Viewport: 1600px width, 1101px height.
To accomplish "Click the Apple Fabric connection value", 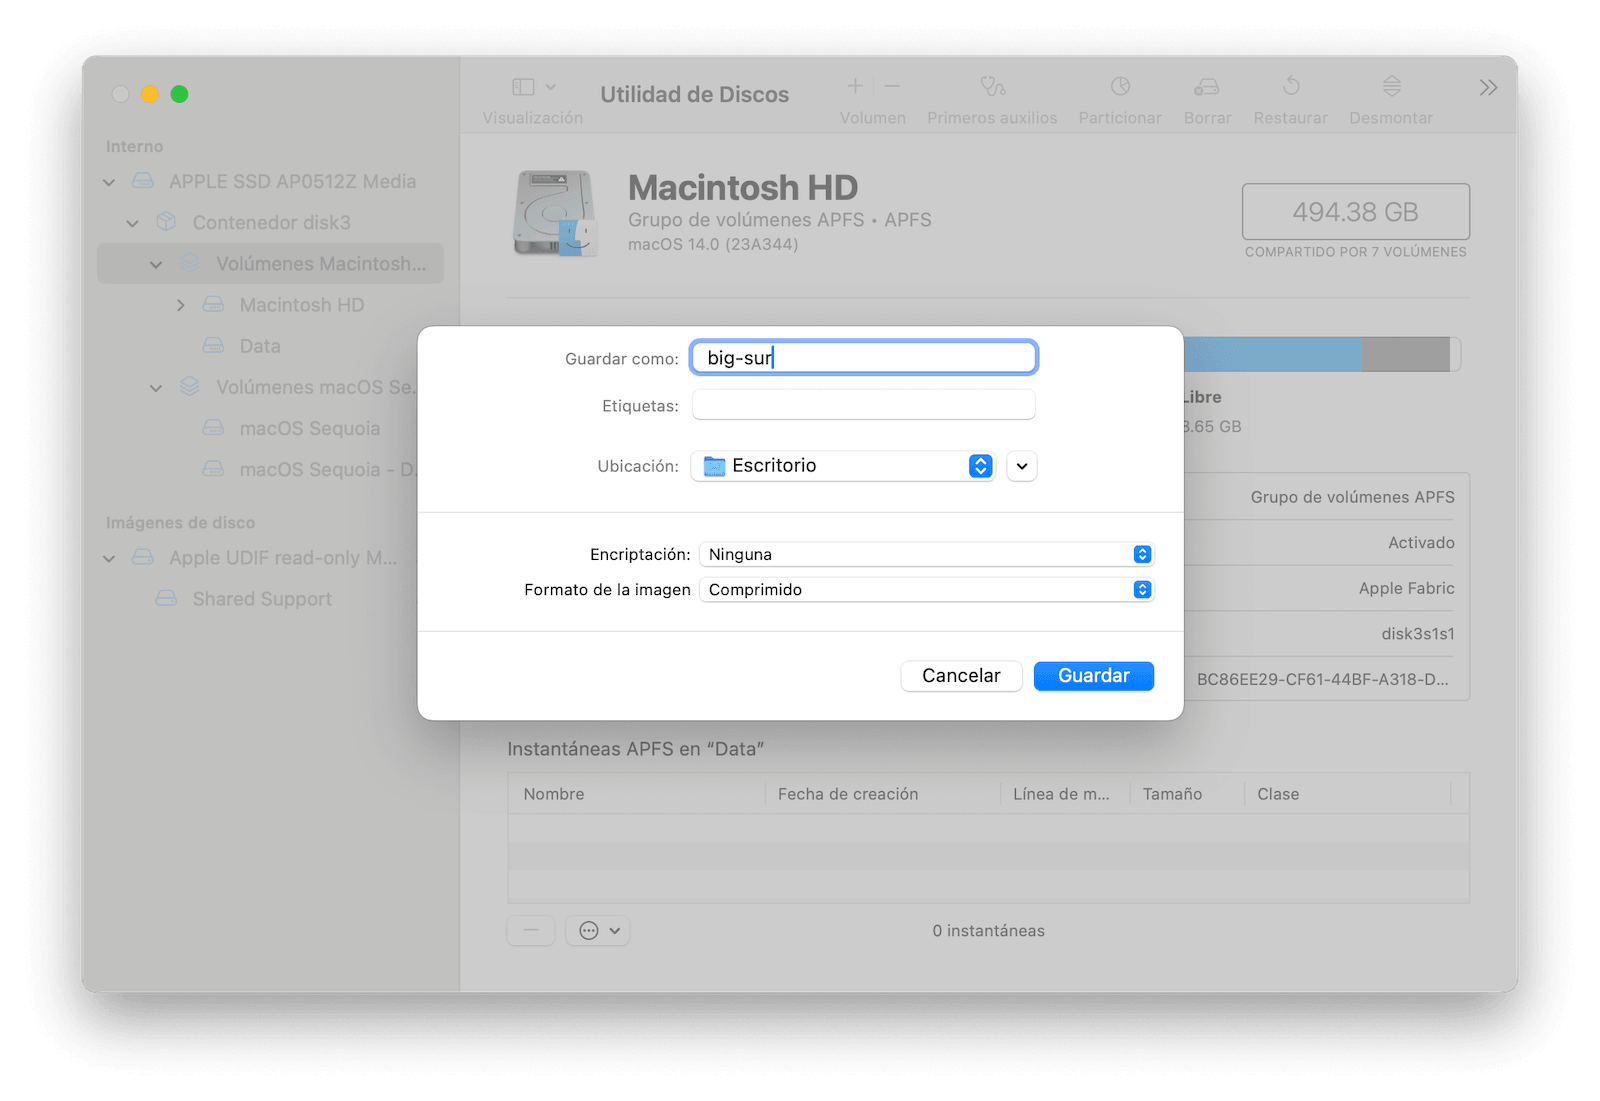I will pos(1406,588).
